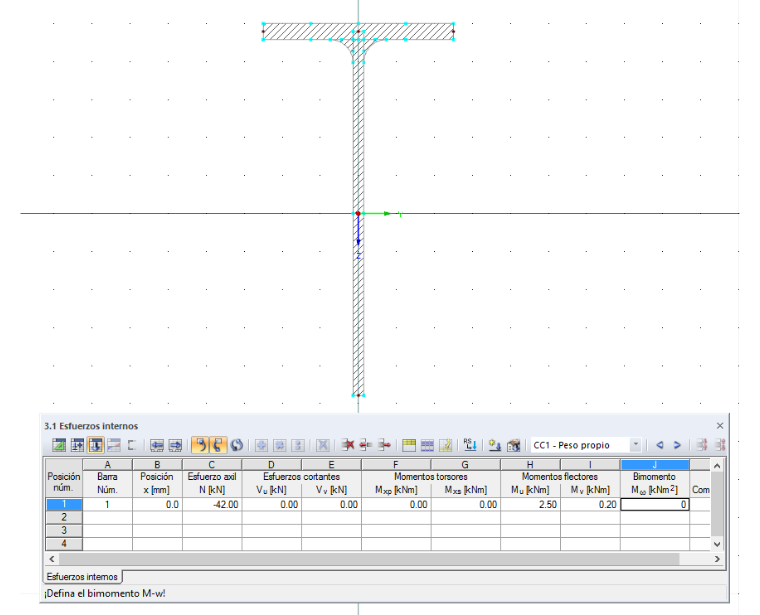Click the Bimomento input cell showing 0
Viewport: 760px width, 615px height.
pyautogui.click(x=654, y=505)
